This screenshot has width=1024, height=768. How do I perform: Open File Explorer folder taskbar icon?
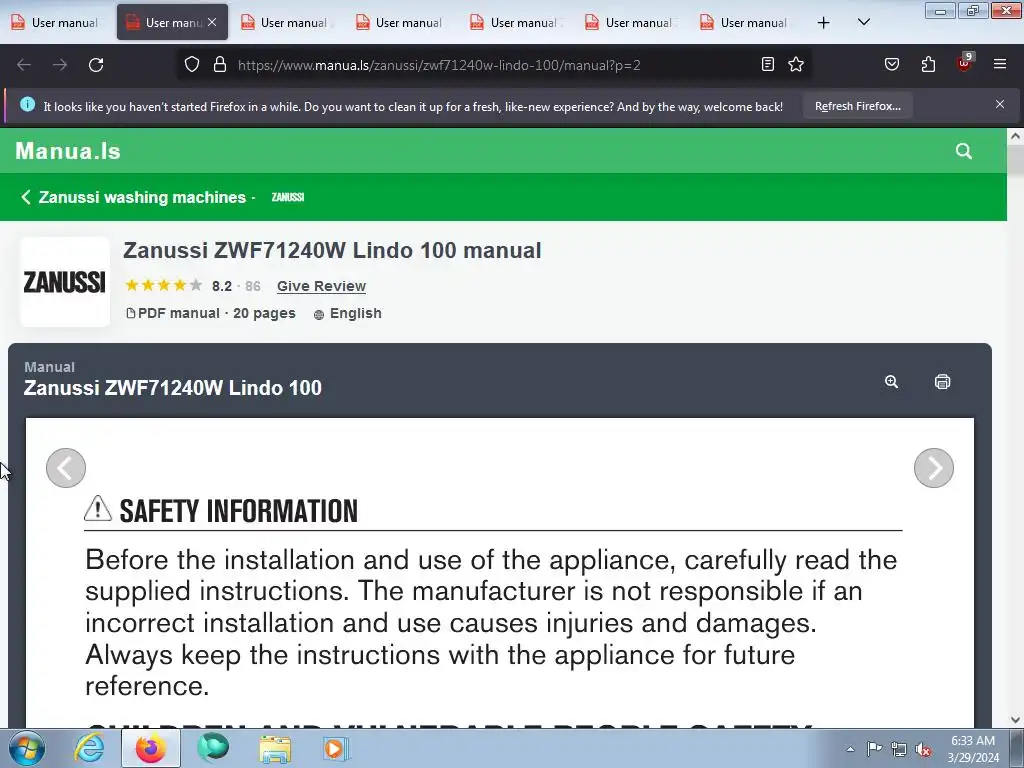tap(275, 748)
